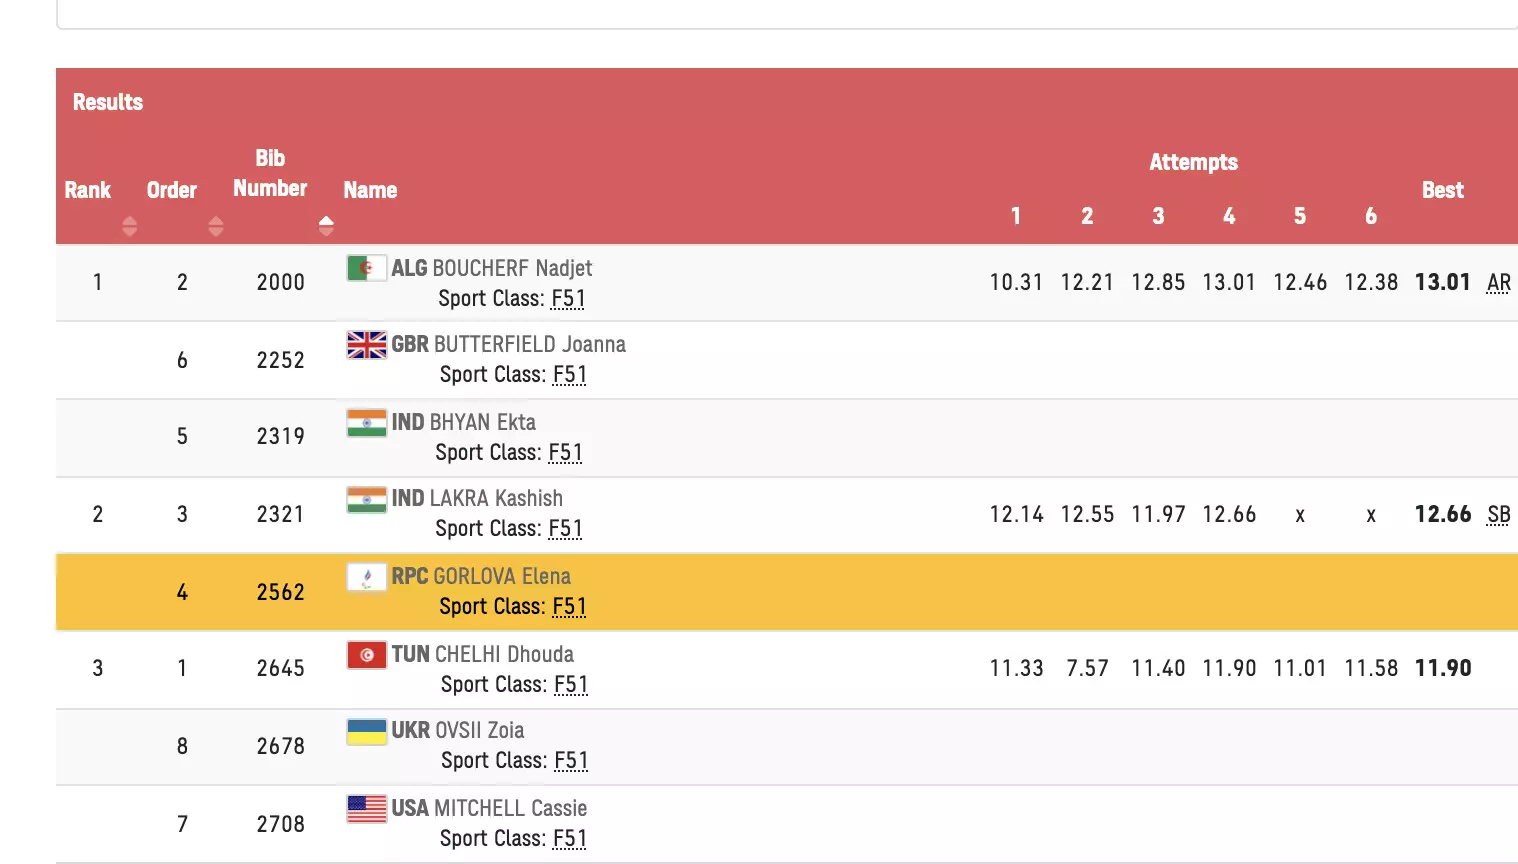This screenshot has height=864, width=1518.
Task: Click the RPC flag beside GORLOVA Elena
Action: 366,577
